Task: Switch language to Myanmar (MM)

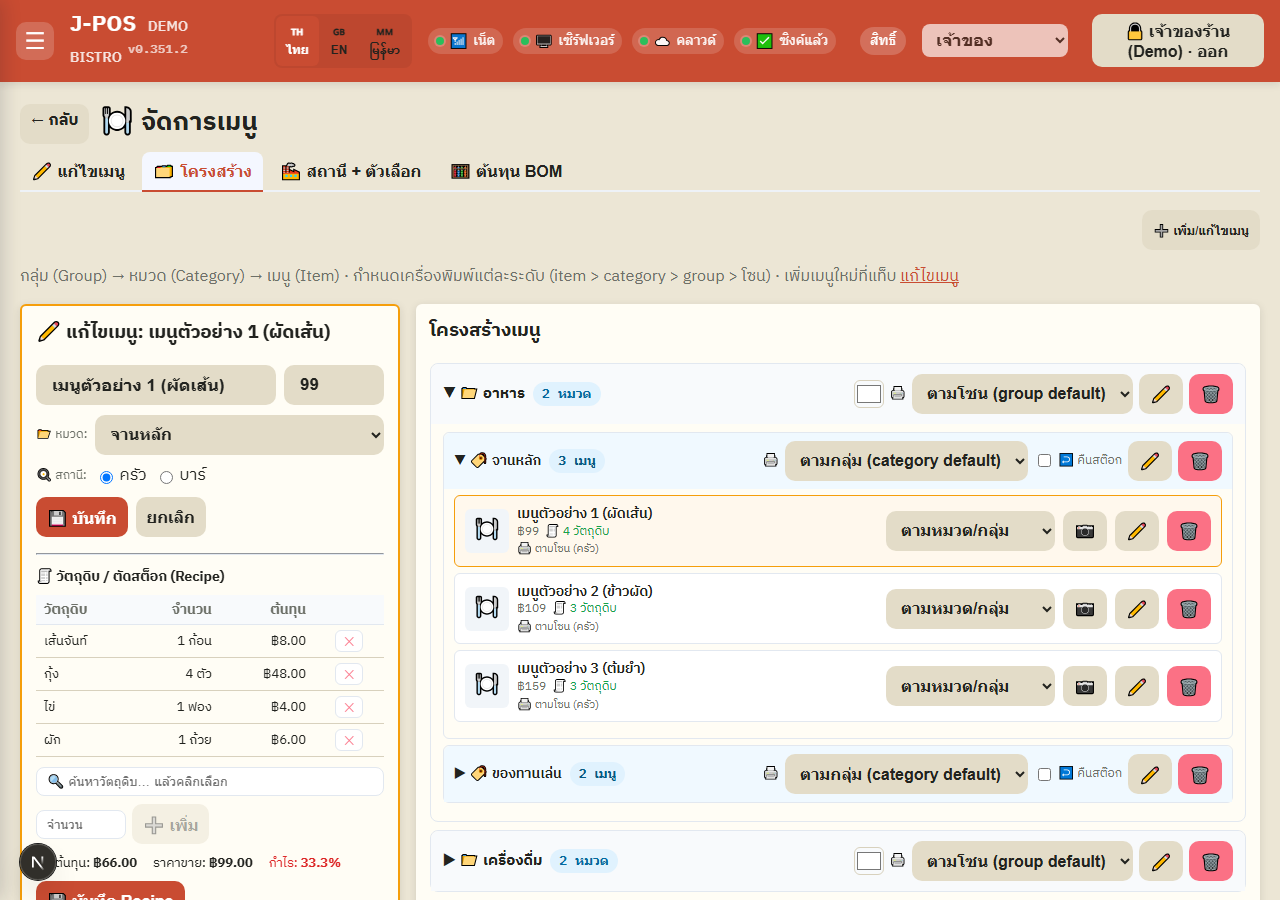Action: coord(385,41)
